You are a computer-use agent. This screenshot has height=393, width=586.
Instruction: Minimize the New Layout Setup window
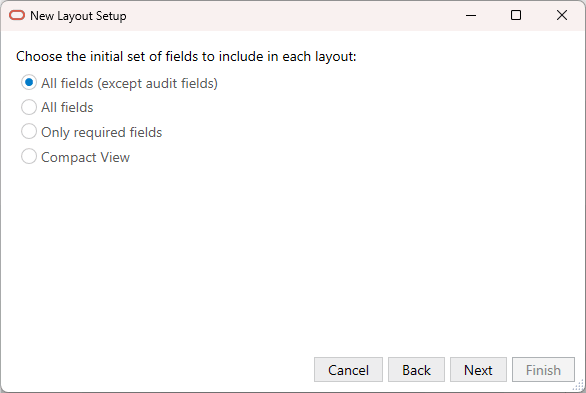click(471, 15)
